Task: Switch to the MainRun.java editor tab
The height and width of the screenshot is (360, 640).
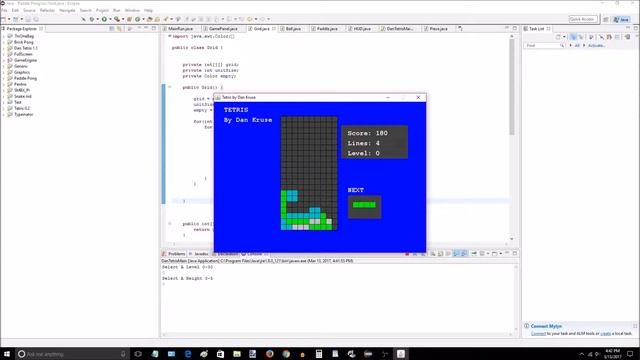Action: 180,29
